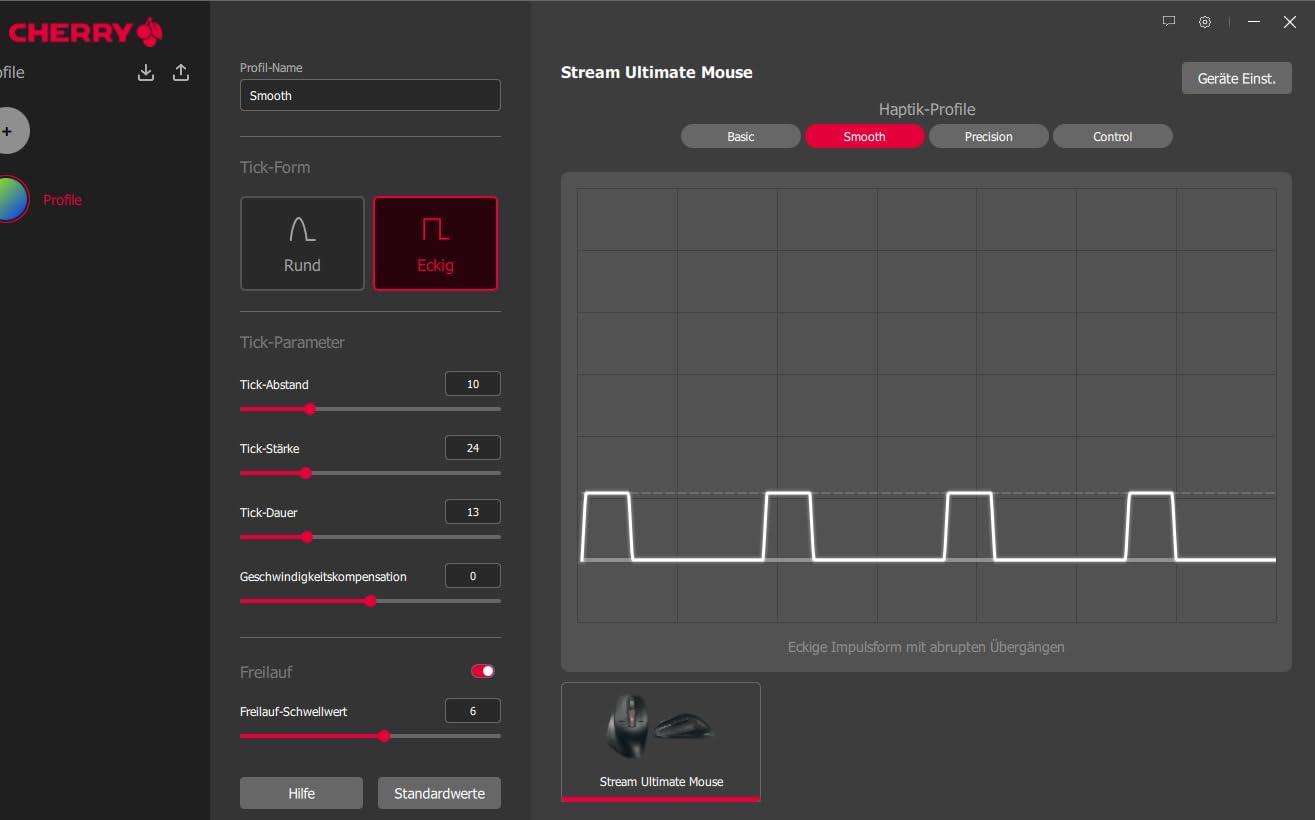Viewport: 1315px width, 820px height.
Task: Switch to Smooth haptic profile
Action: pos(865,136)
